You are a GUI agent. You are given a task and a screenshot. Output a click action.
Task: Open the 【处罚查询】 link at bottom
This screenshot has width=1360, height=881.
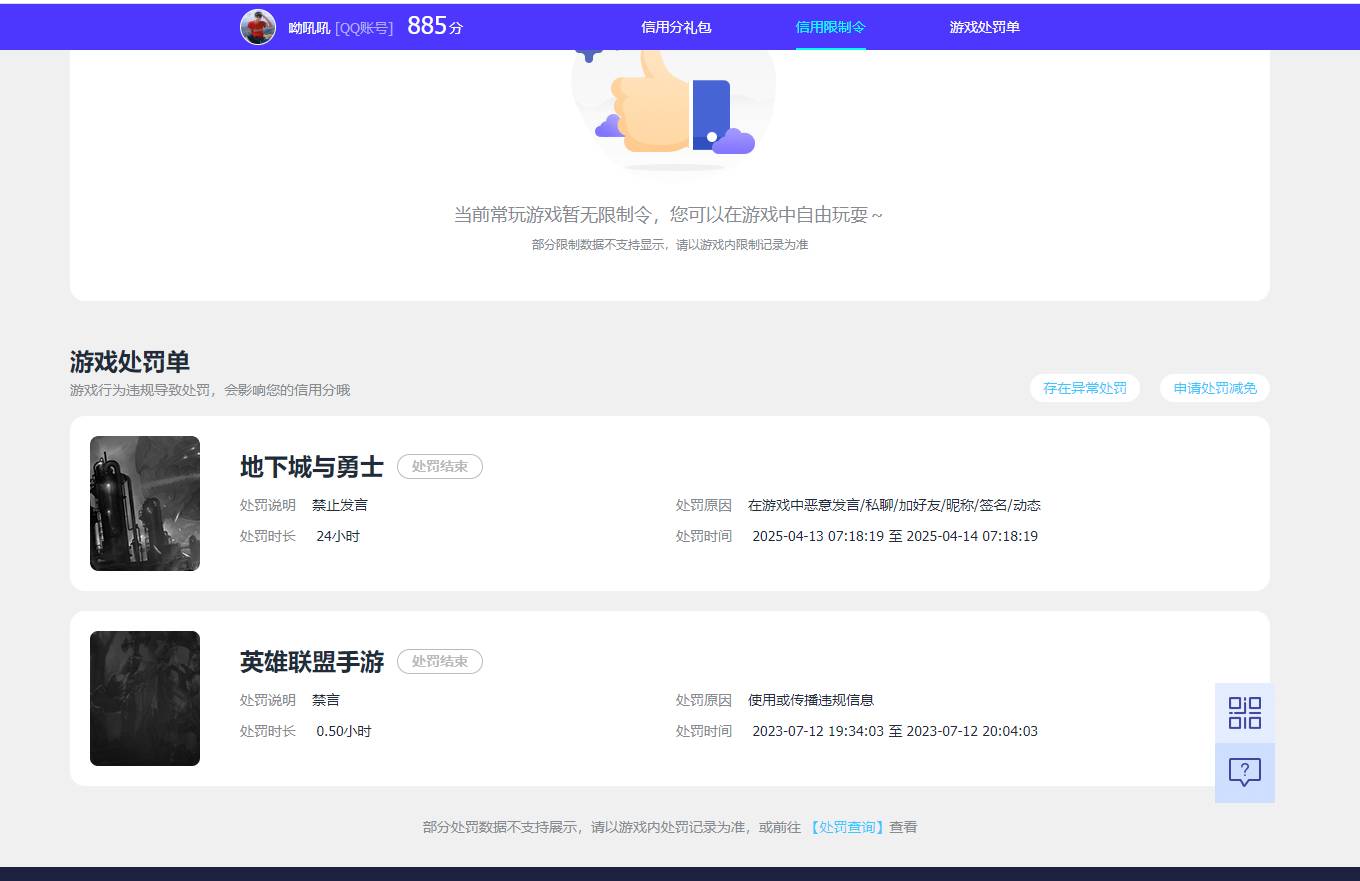[847, 827]
